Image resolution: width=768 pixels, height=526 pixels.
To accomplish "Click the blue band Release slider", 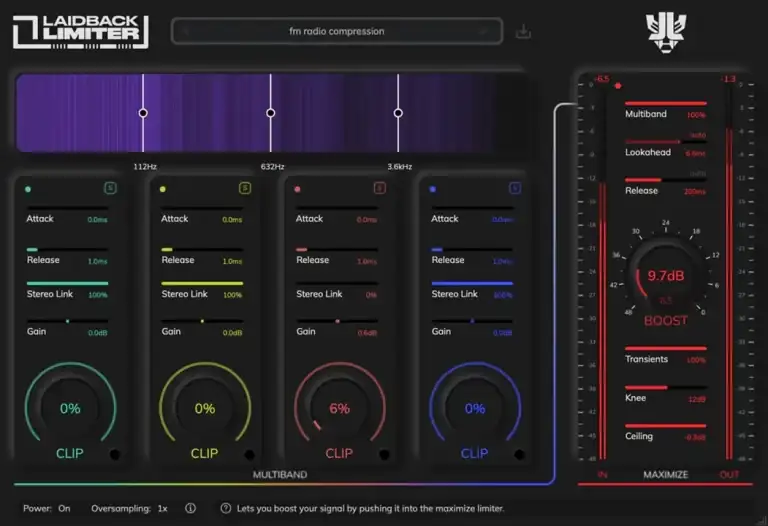I will pyautogui.click(x=472, y=250).
